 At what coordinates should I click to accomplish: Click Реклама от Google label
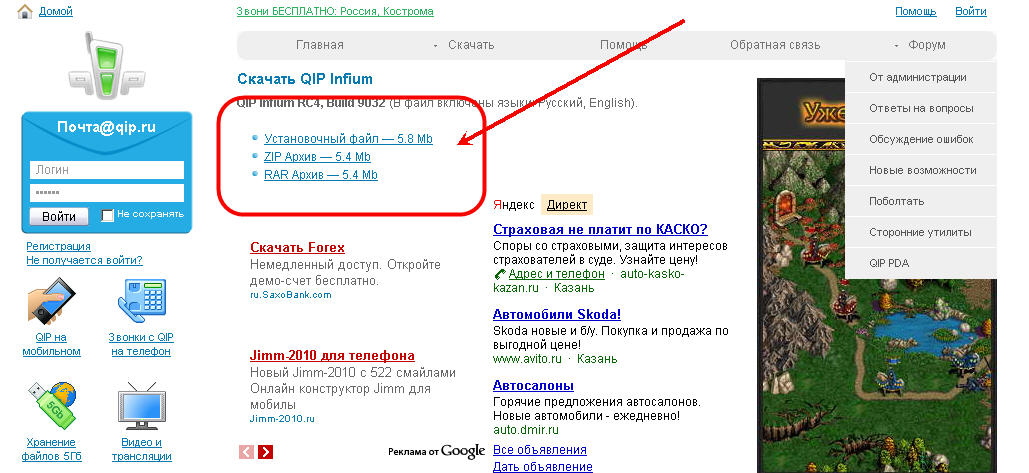tap(436, 451)
